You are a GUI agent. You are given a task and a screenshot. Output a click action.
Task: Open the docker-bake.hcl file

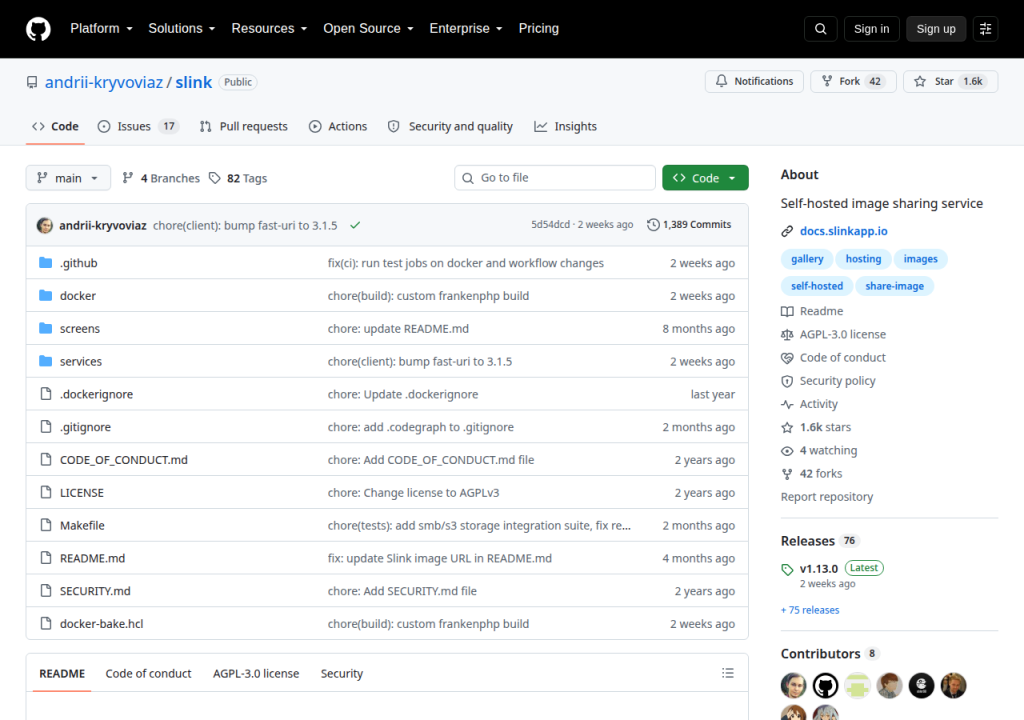101,624
